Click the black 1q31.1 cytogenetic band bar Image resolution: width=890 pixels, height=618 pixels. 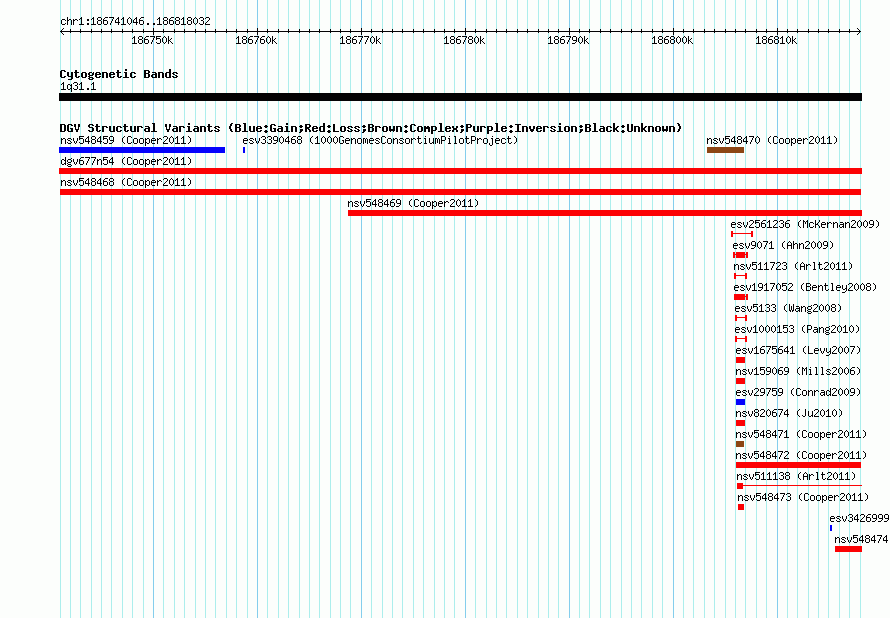coord(460,97)
